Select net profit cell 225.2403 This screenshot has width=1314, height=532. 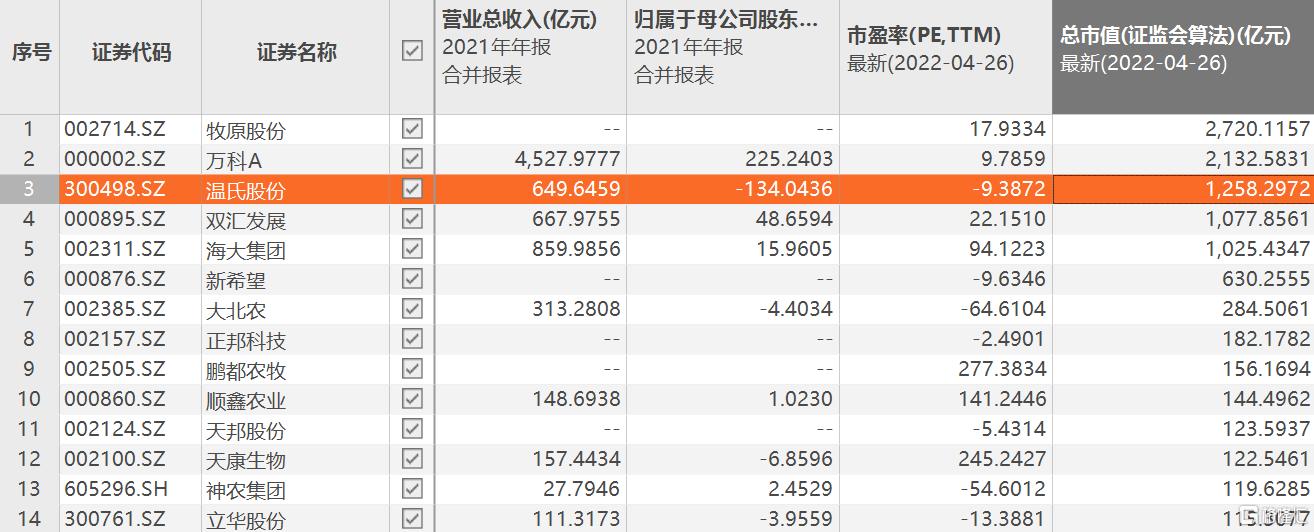790,159
